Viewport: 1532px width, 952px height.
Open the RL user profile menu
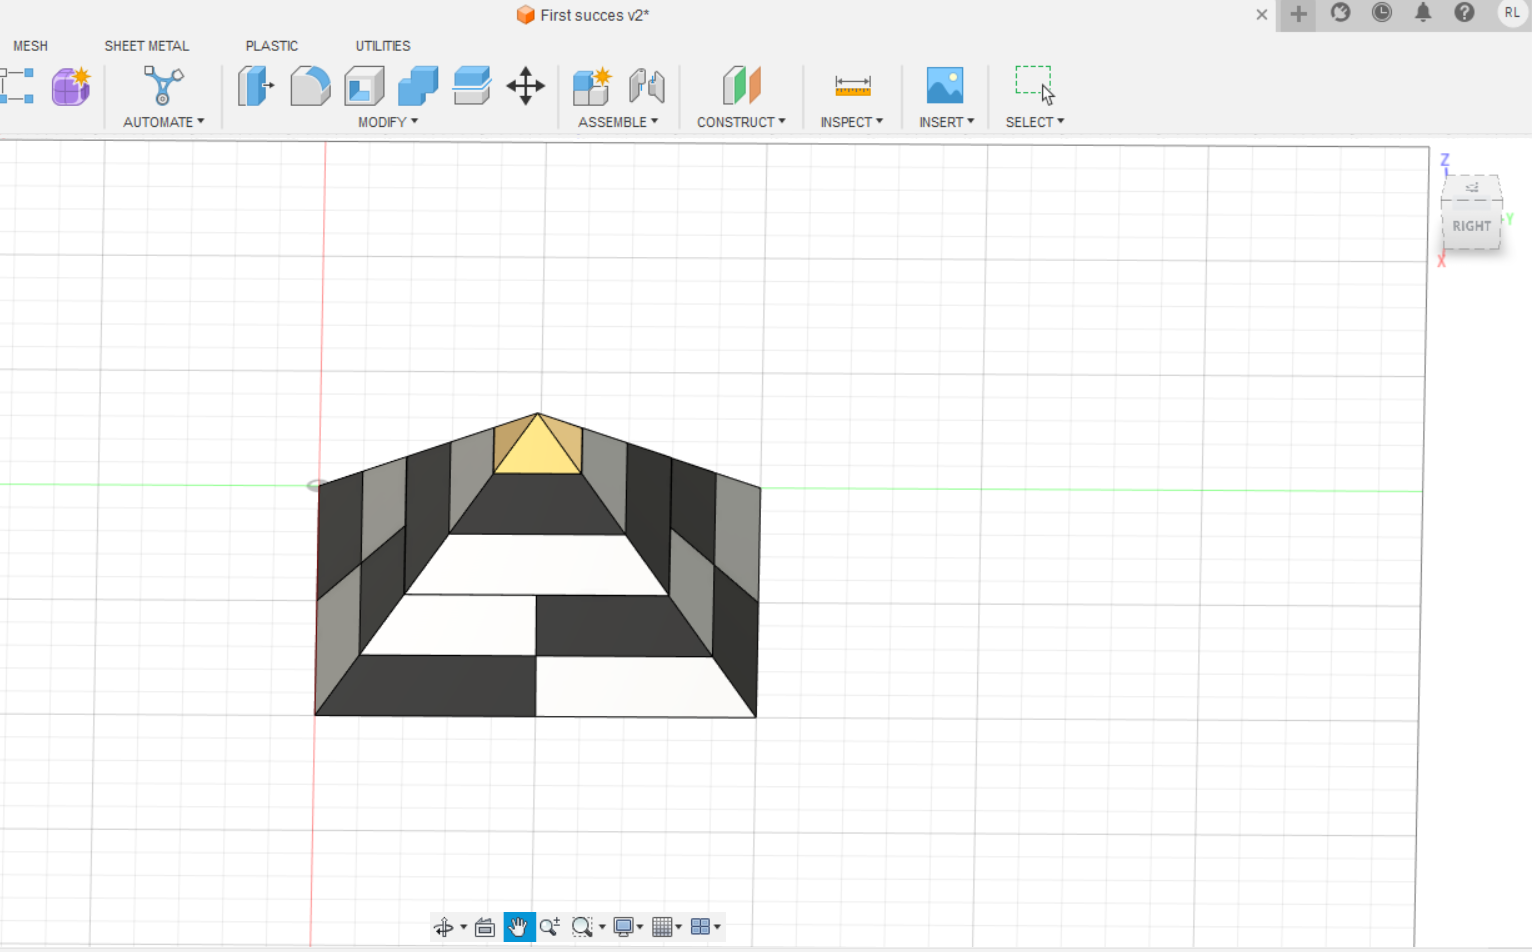coord(1511,13)
